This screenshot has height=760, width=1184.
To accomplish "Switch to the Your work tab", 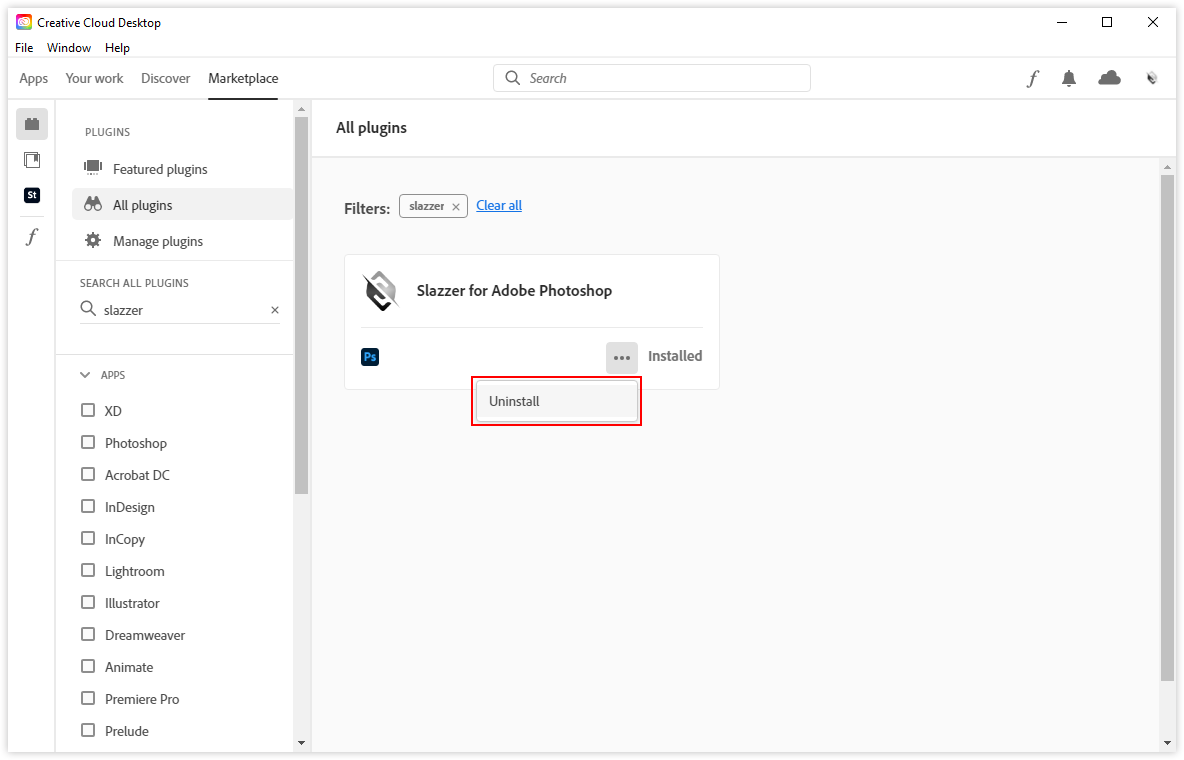I will coord(94,79).
